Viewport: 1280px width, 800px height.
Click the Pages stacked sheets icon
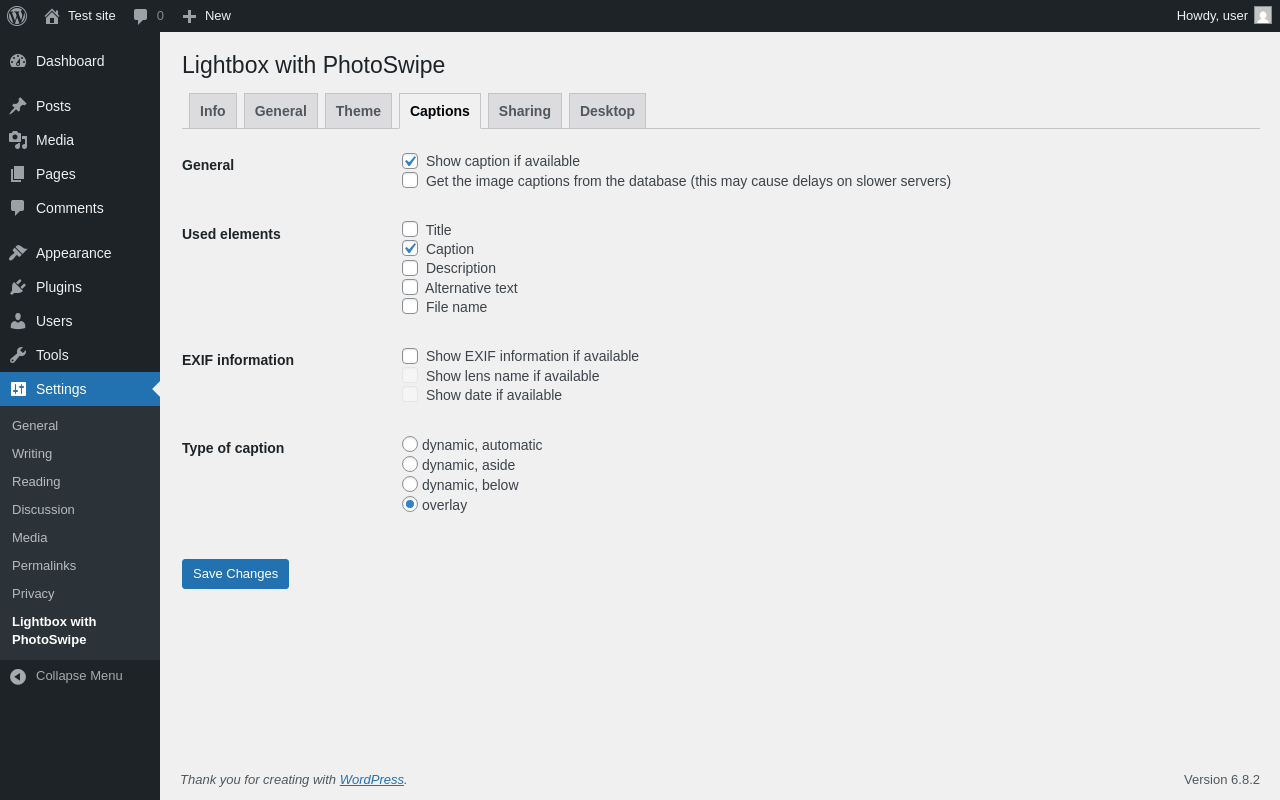pos(18,174)
